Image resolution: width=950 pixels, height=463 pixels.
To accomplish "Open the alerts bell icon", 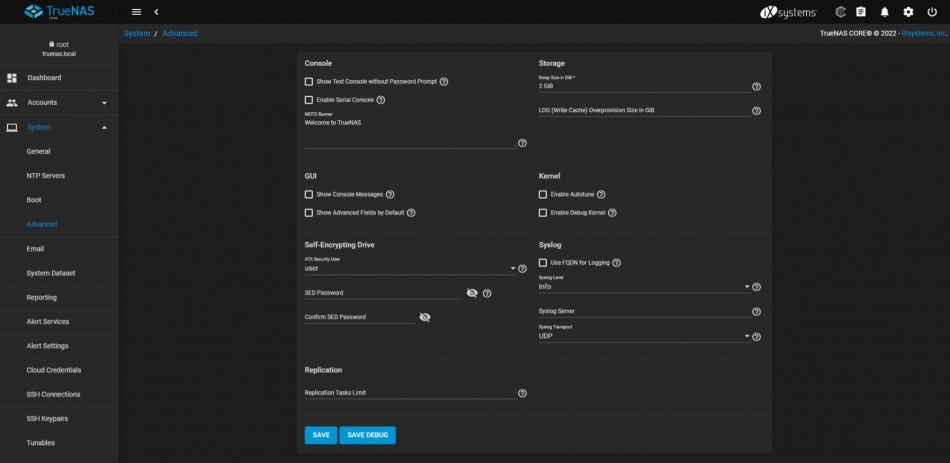I will click(884, 12).
